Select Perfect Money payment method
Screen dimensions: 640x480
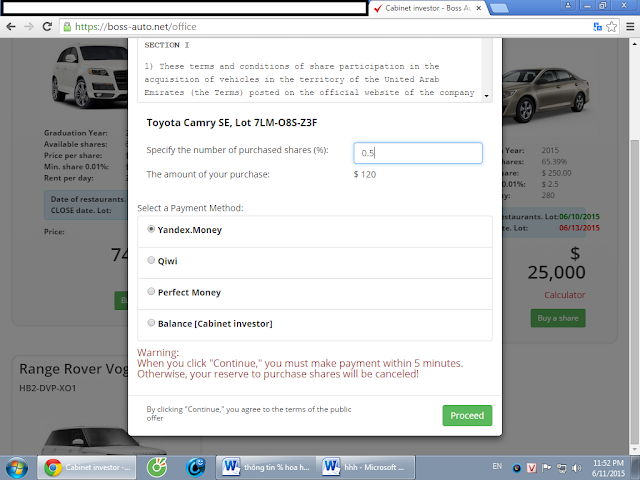(x=151, y=291)
